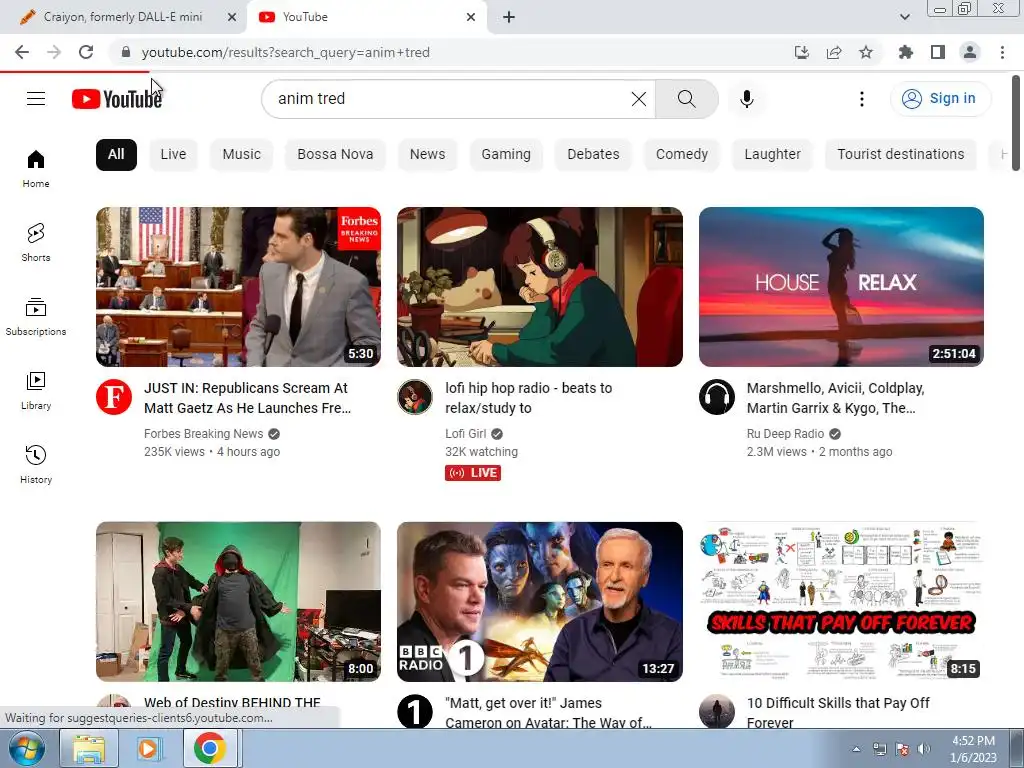This screenshot has height=768, width=1024.
Task: Clear the search box with the X icon
Action: point(639,99)
